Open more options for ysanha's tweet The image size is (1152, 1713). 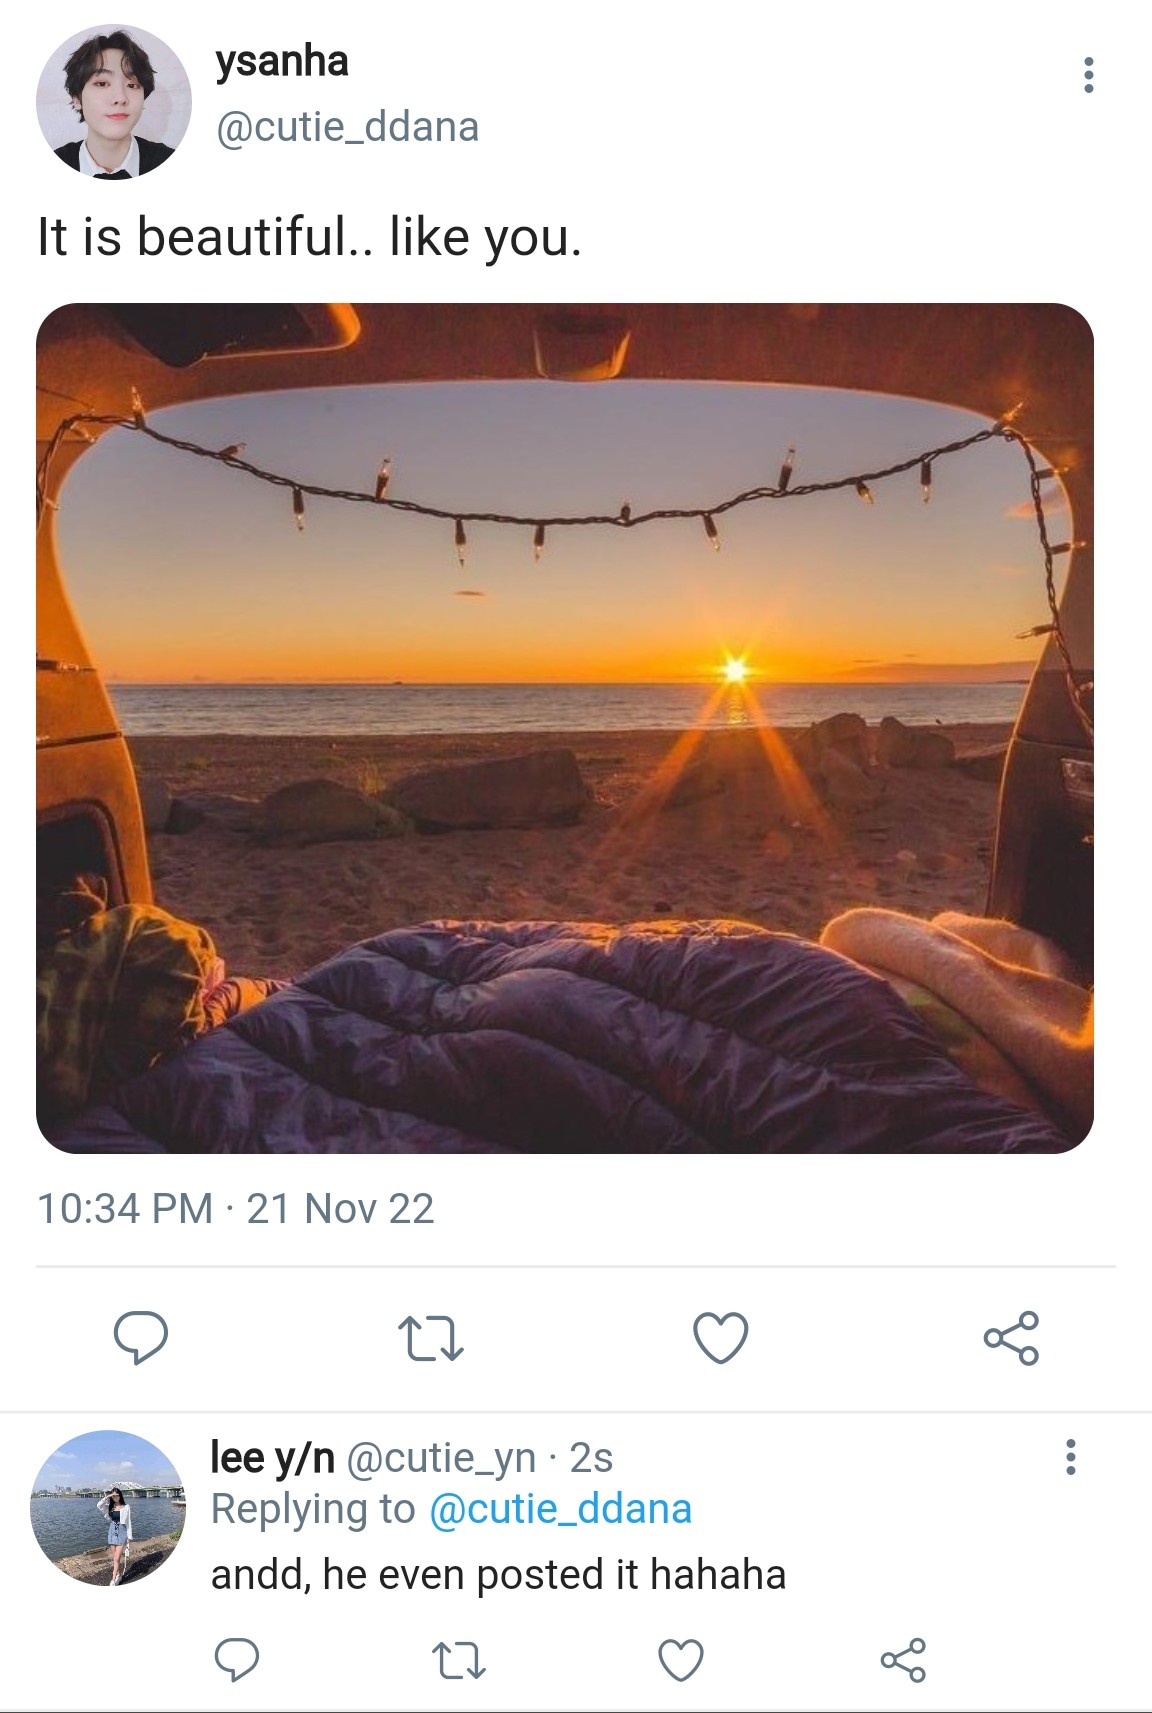(1088, 76)
